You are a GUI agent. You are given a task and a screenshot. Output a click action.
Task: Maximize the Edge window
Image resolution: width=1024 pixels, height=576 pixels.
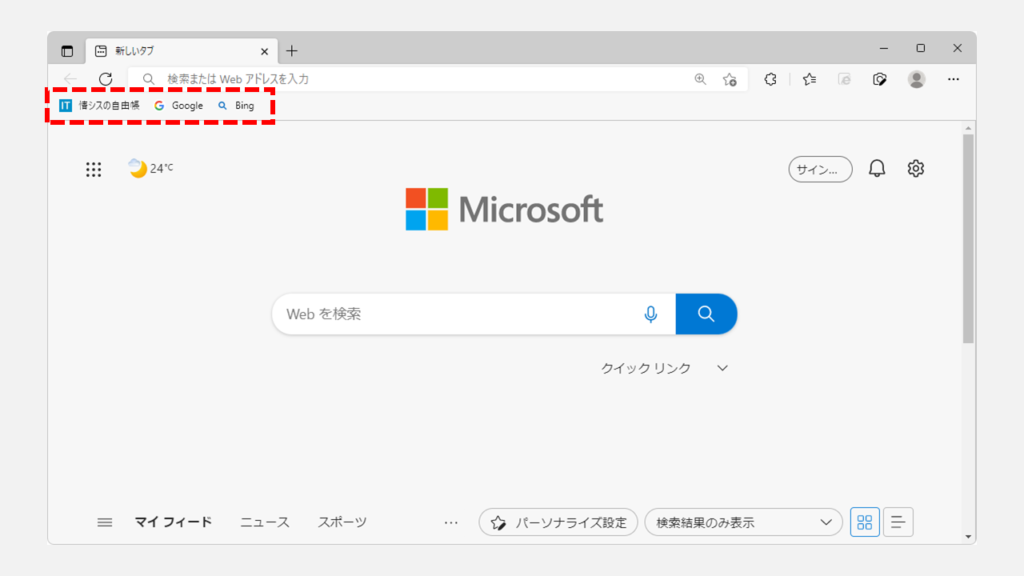(921, 48)
